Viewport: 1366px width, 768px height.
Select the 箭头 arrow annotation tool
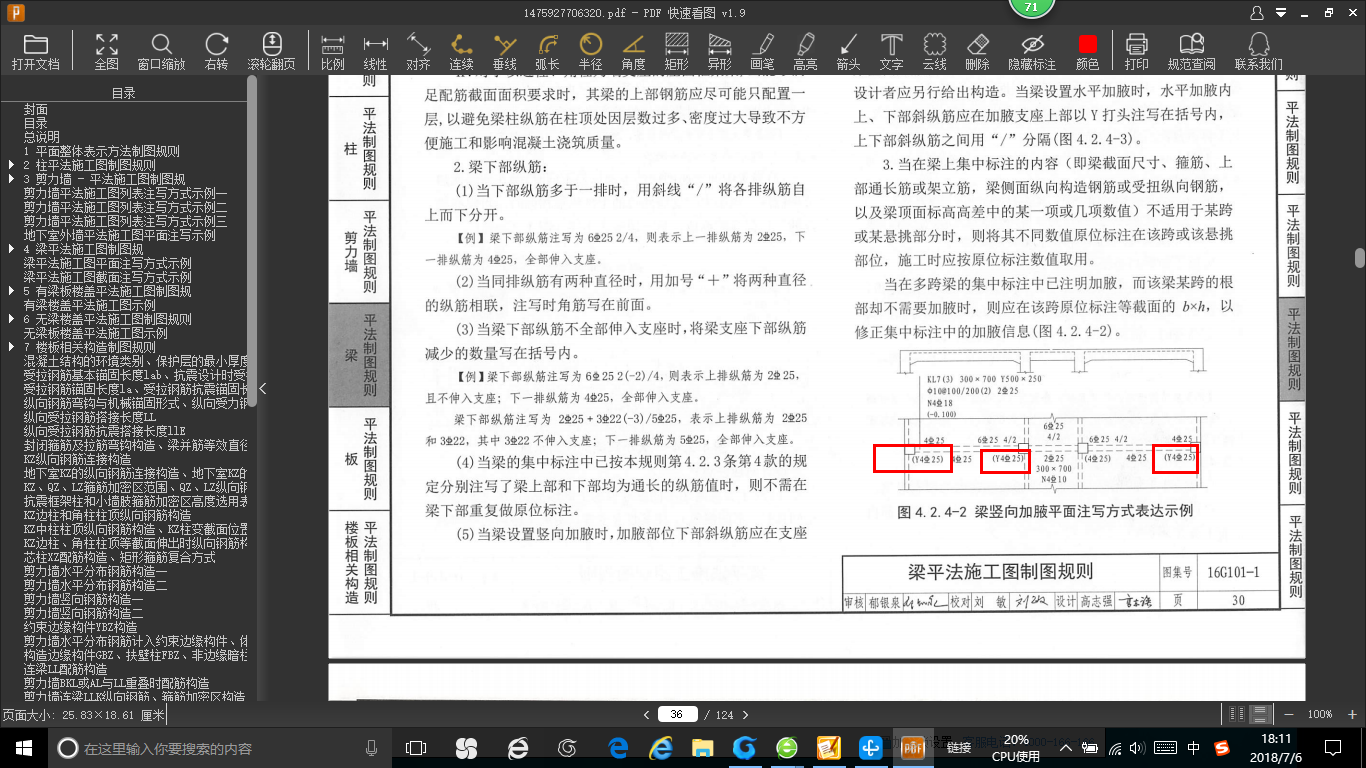848,51
